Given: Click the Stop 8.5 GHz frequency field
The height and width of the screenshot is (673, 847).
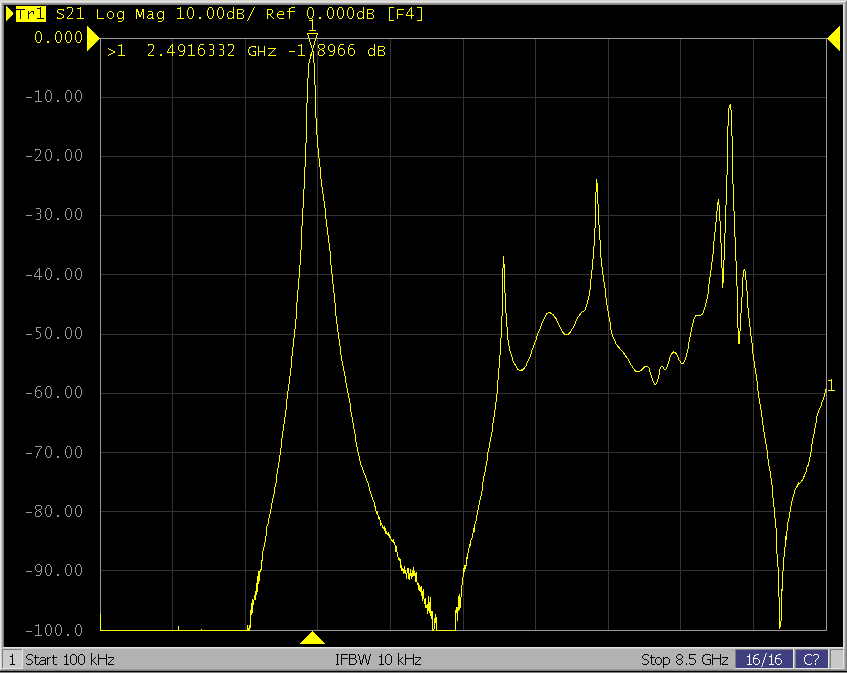Looking at the screenshot, I should [683, 660].
